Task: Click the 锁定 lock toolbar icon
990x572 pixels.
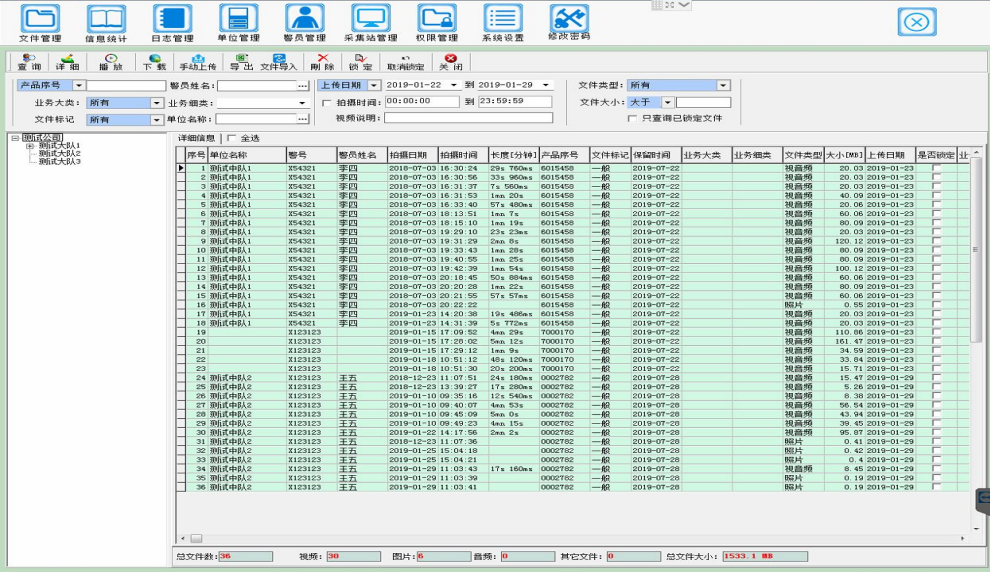Action: click(361, 62)
